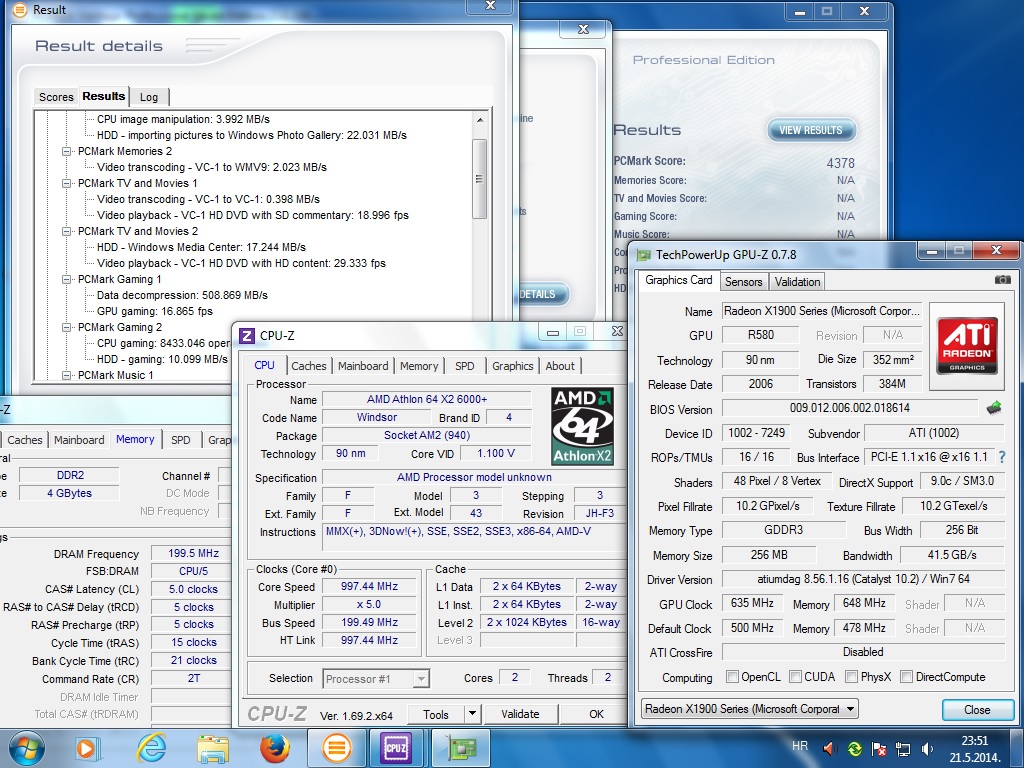The height and width of the screenshot is (768, 1024).
Task: Select CPU image manipulation: 3.992 MB/s row
Action: pyautogui.click(x=183, y=119)
